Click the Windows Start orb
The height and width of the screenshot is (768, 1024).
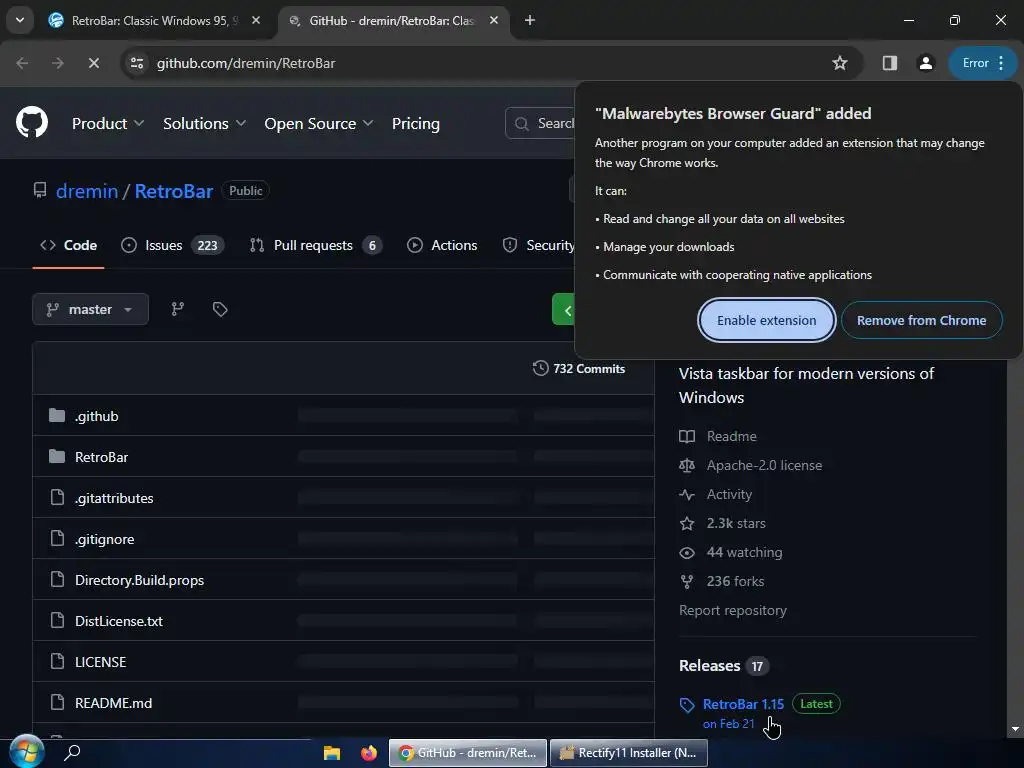click(26, 752)
